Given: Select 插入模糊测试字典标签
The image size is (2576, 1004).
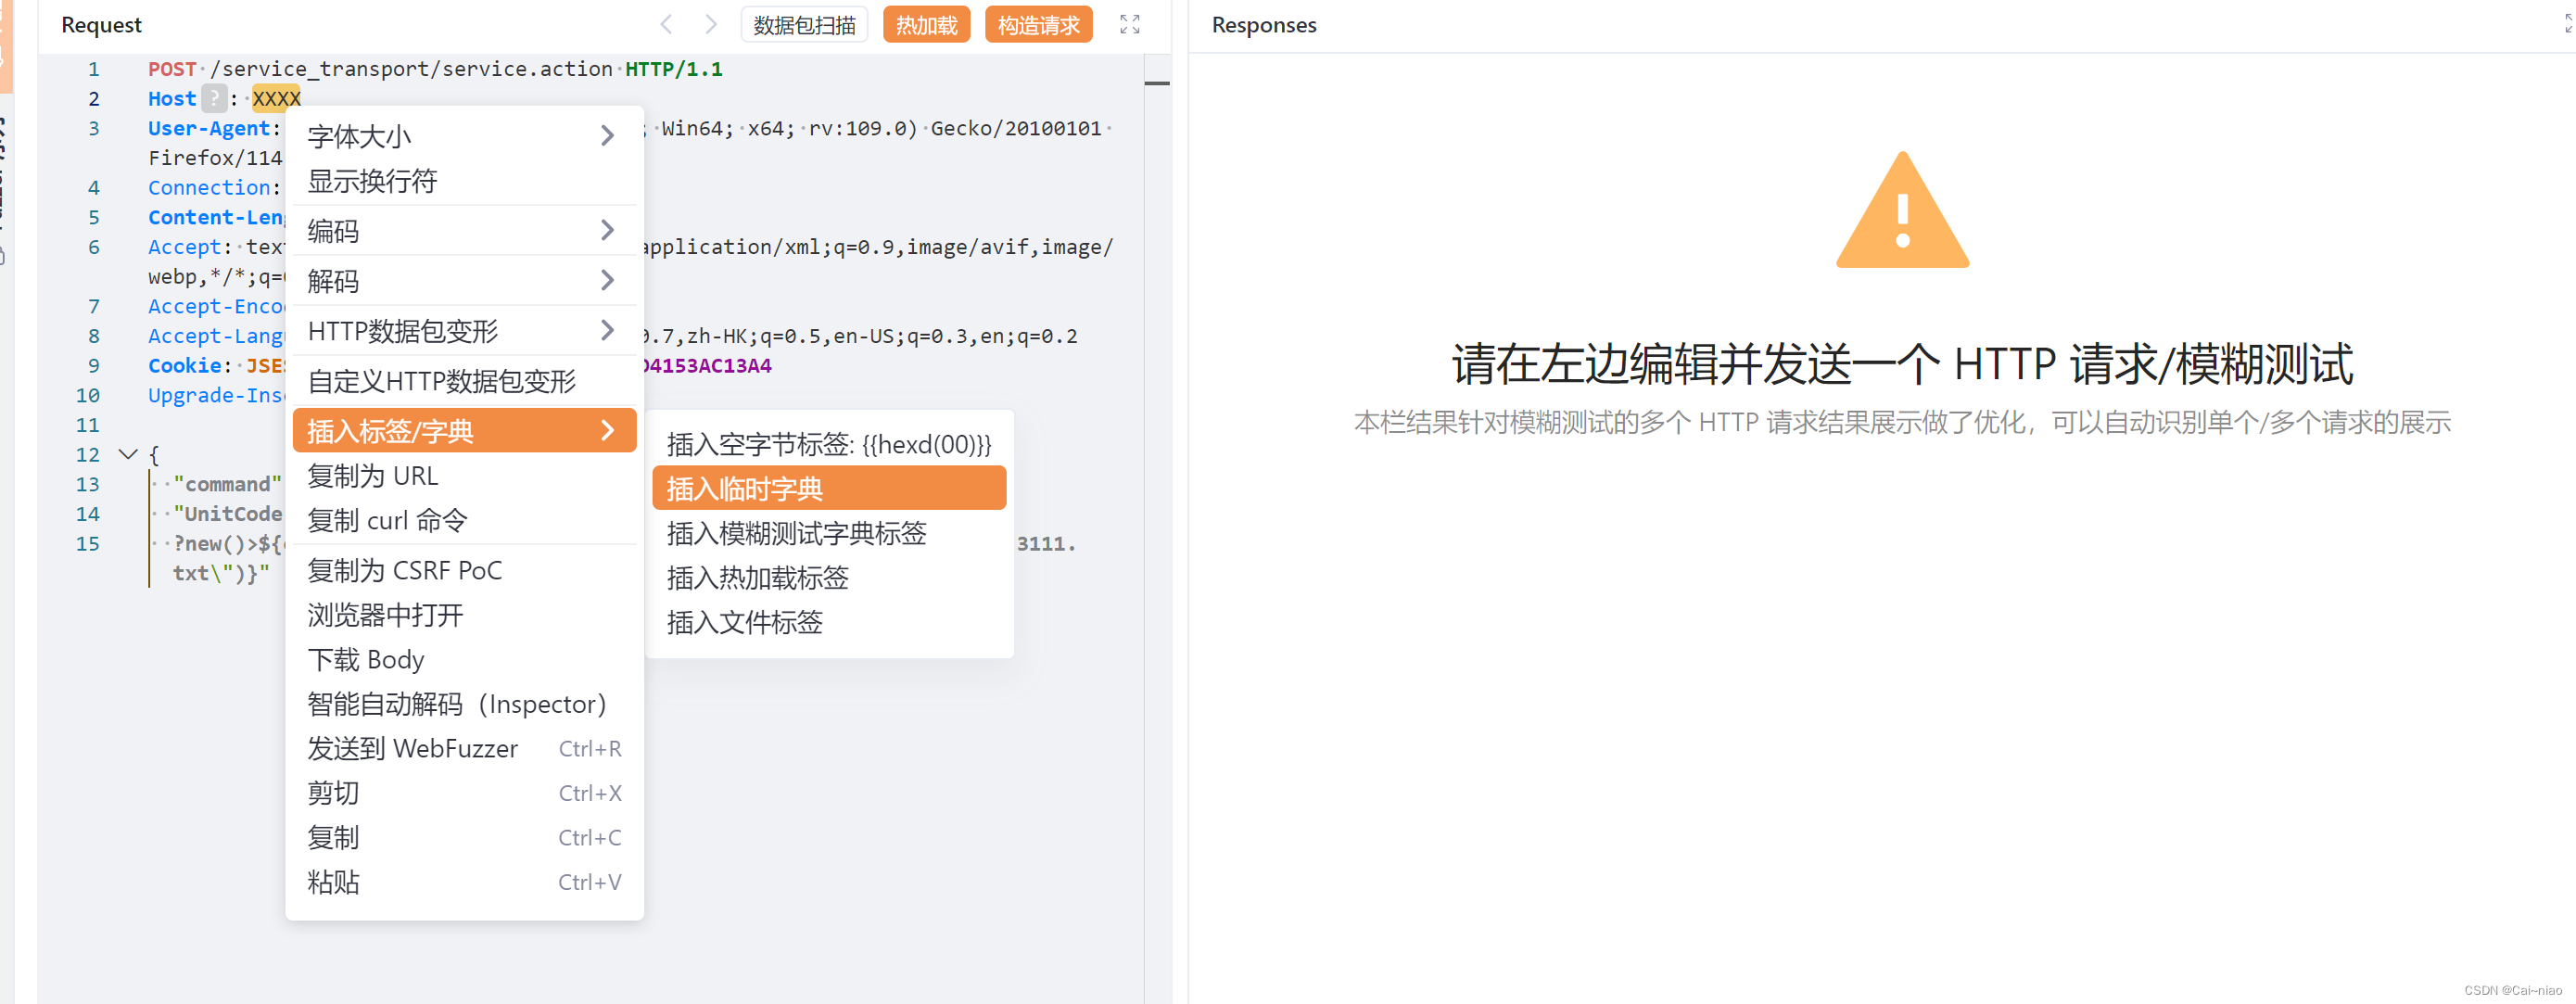Looking at the screenshot, I should (x=829, y=533).
